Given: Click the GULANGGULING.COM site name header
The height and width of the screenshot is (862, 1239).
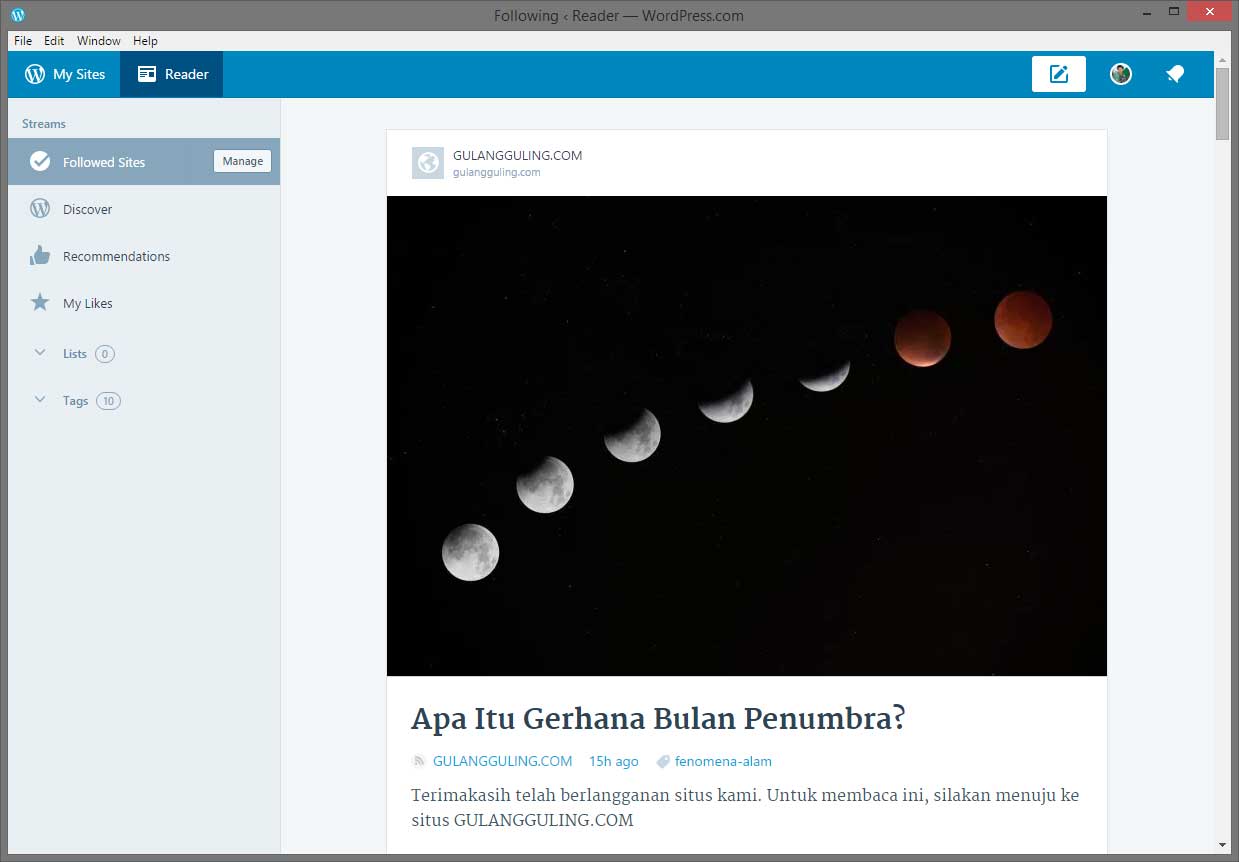Looking at the screenshot, I should pyautogui.click(x=517, y=155).
